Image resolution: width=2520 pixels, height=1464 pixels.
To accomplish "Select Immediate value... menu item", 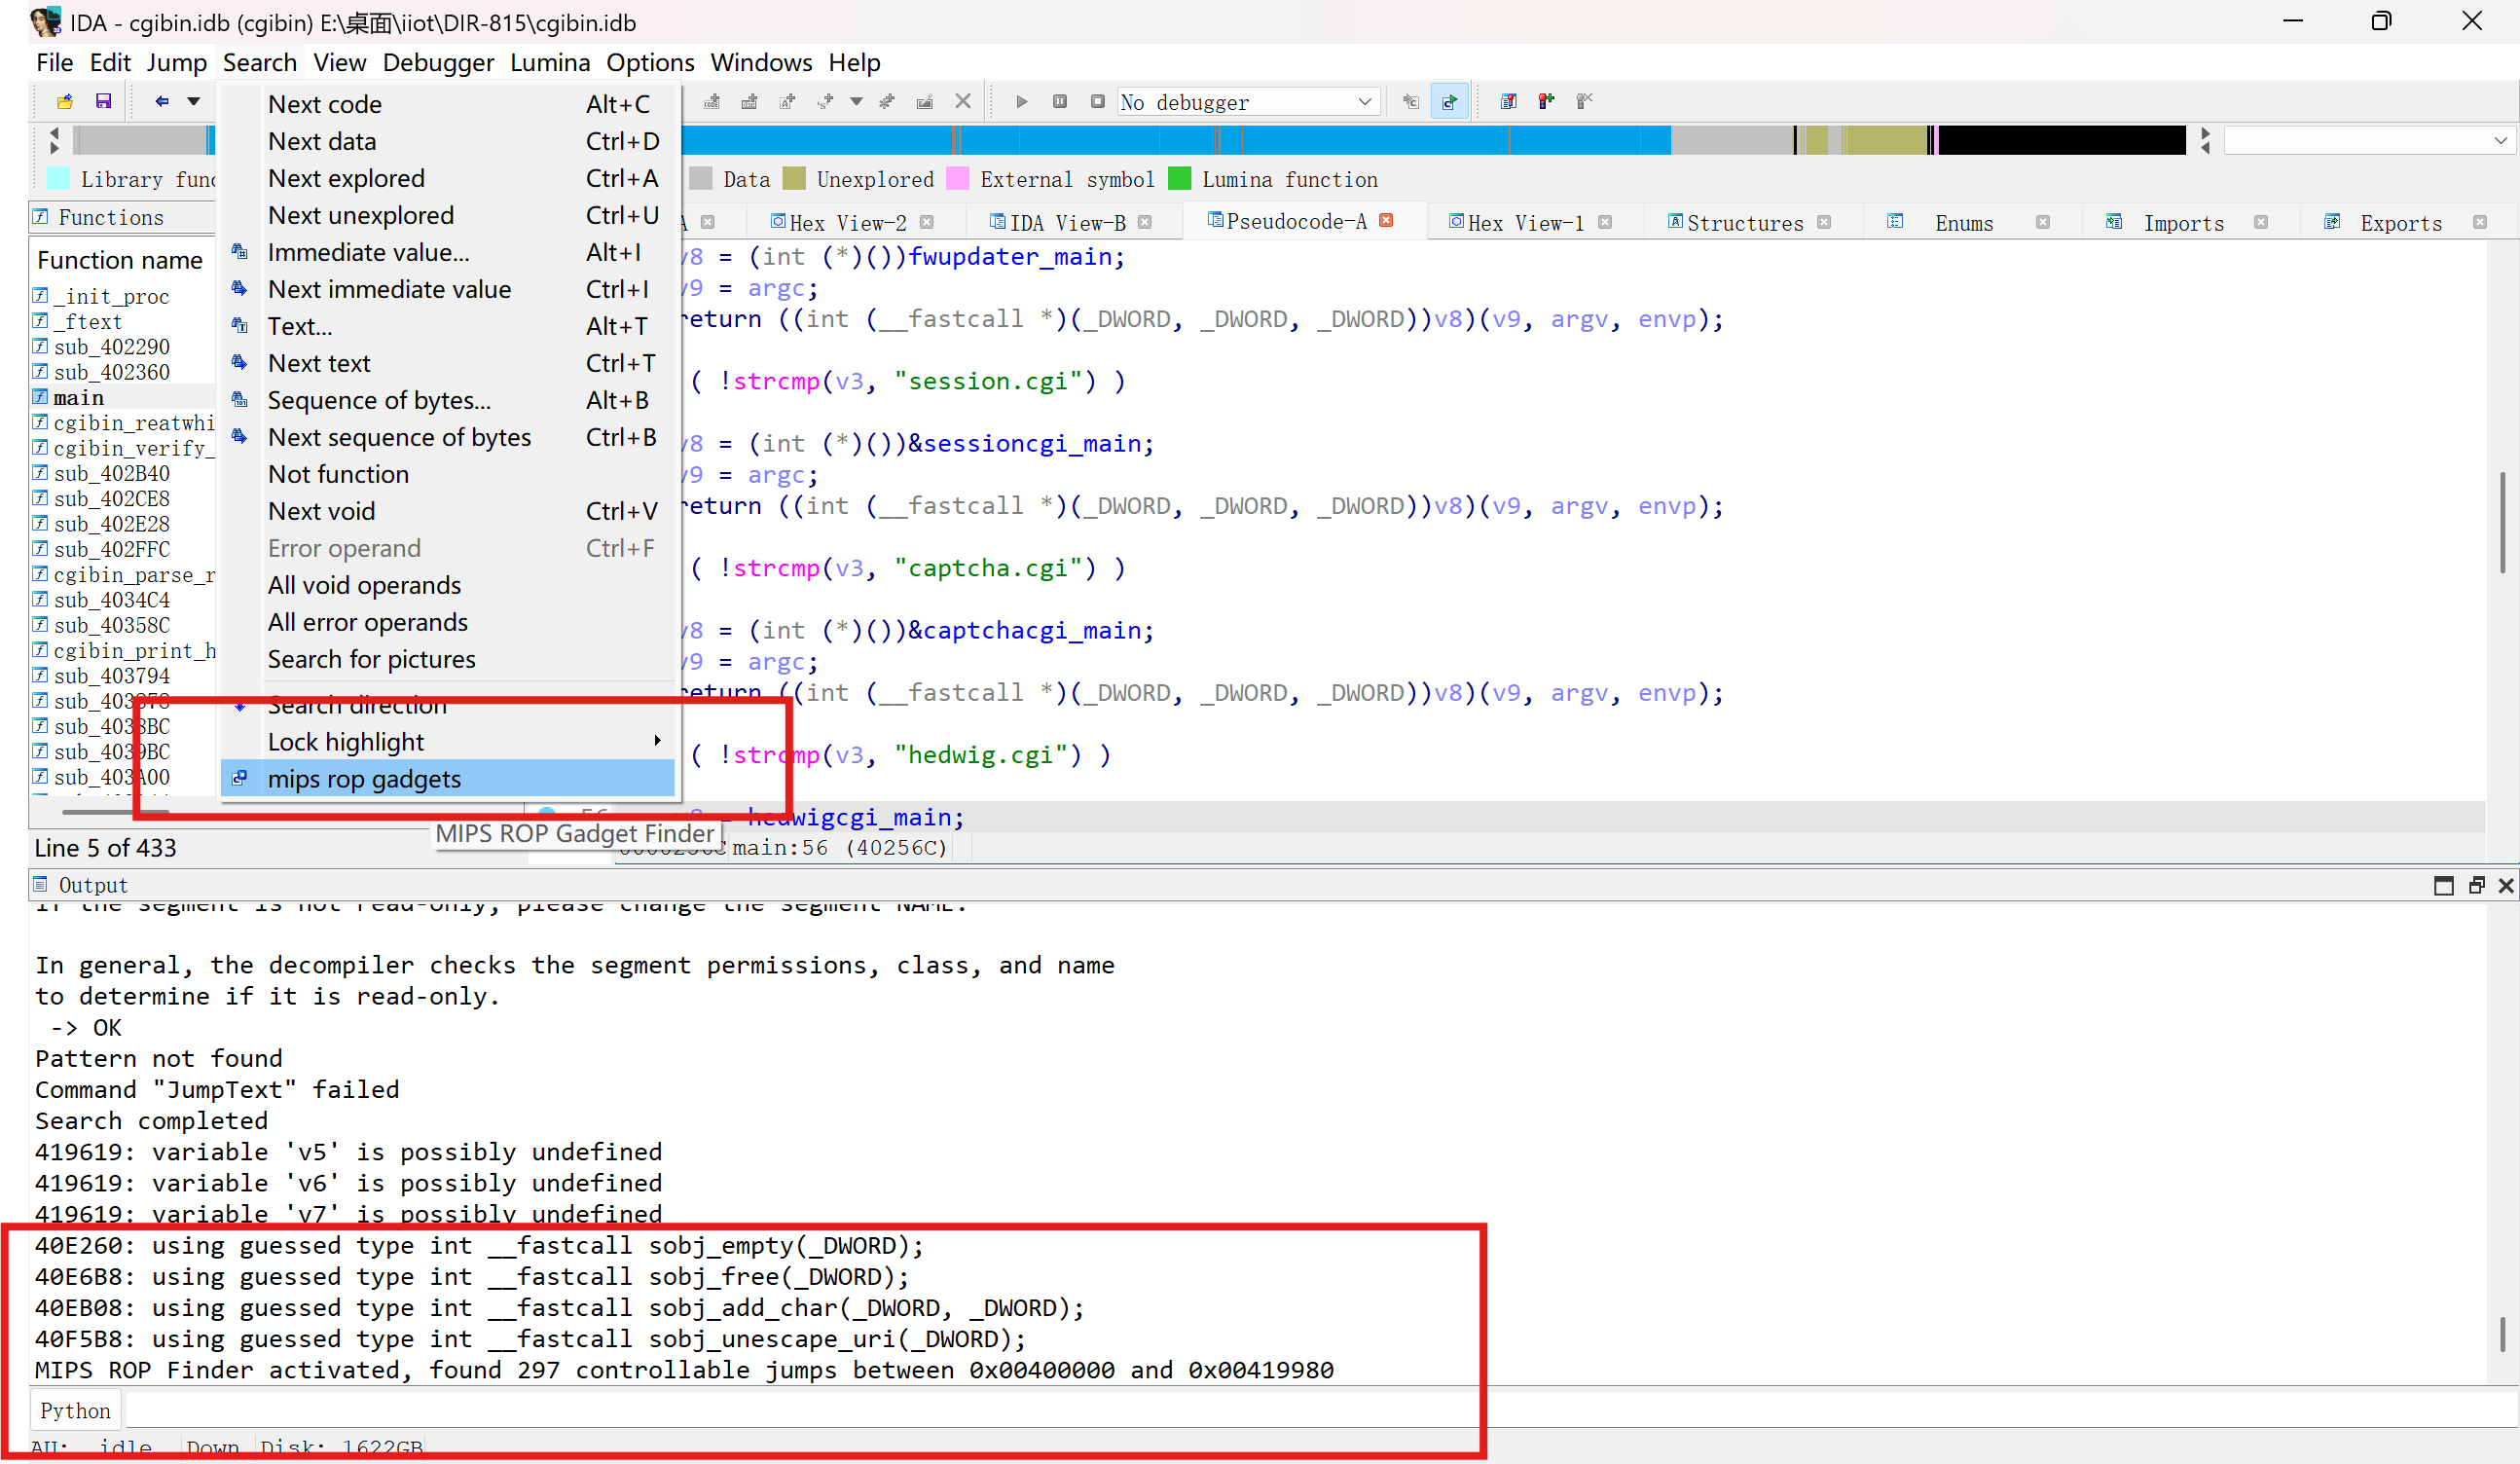I will click(x=448, y=252).
